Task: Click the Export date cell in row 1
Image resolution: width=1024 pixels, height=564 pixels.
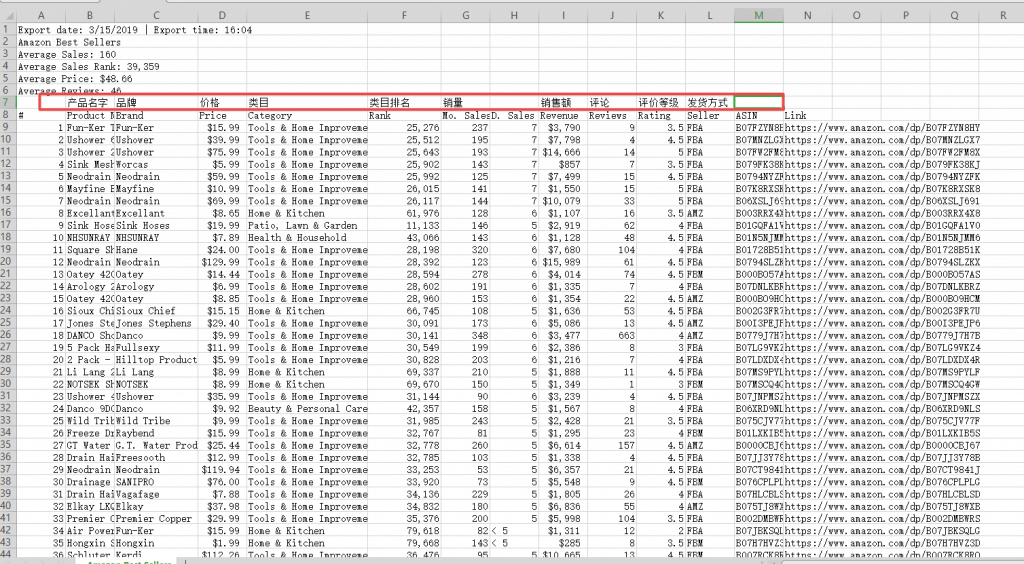Action: (135, 29)
